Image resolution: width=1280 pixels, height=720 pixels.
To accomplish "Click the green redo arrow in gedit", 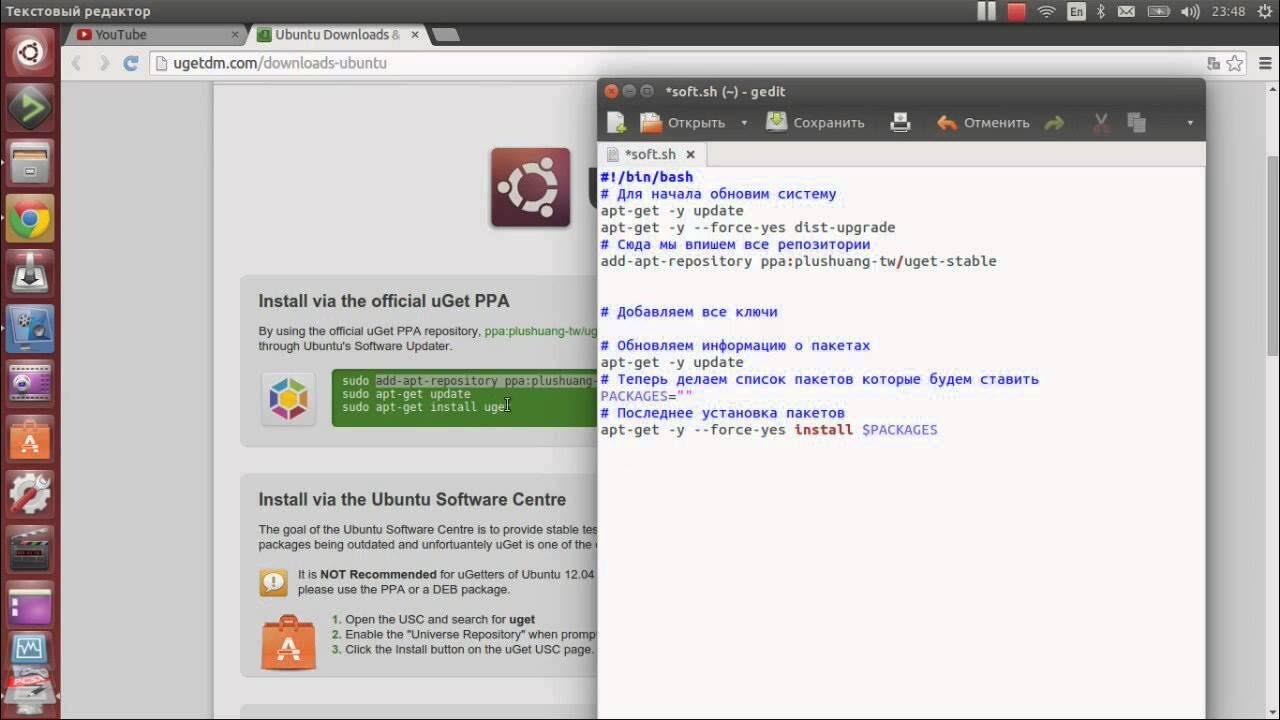I will [x=1054, y=123].
